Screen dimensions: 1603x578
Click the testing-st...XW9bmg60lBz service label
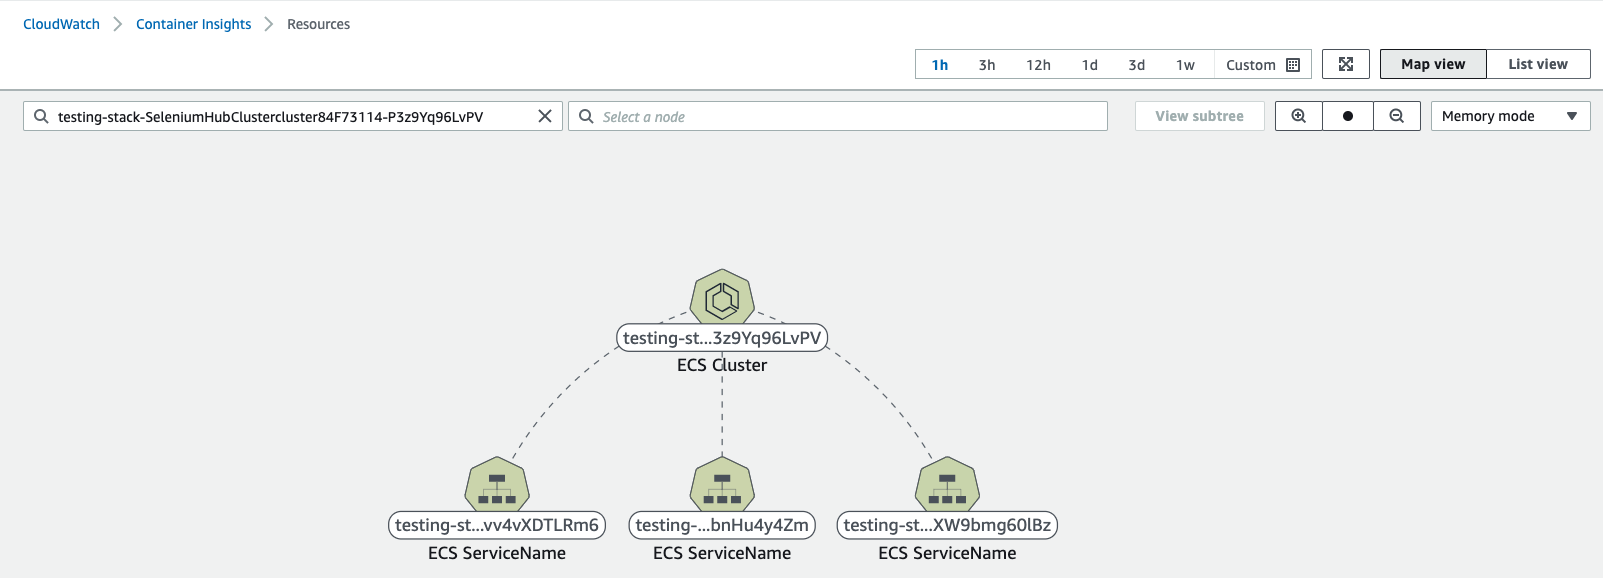[x=947, y=525]
